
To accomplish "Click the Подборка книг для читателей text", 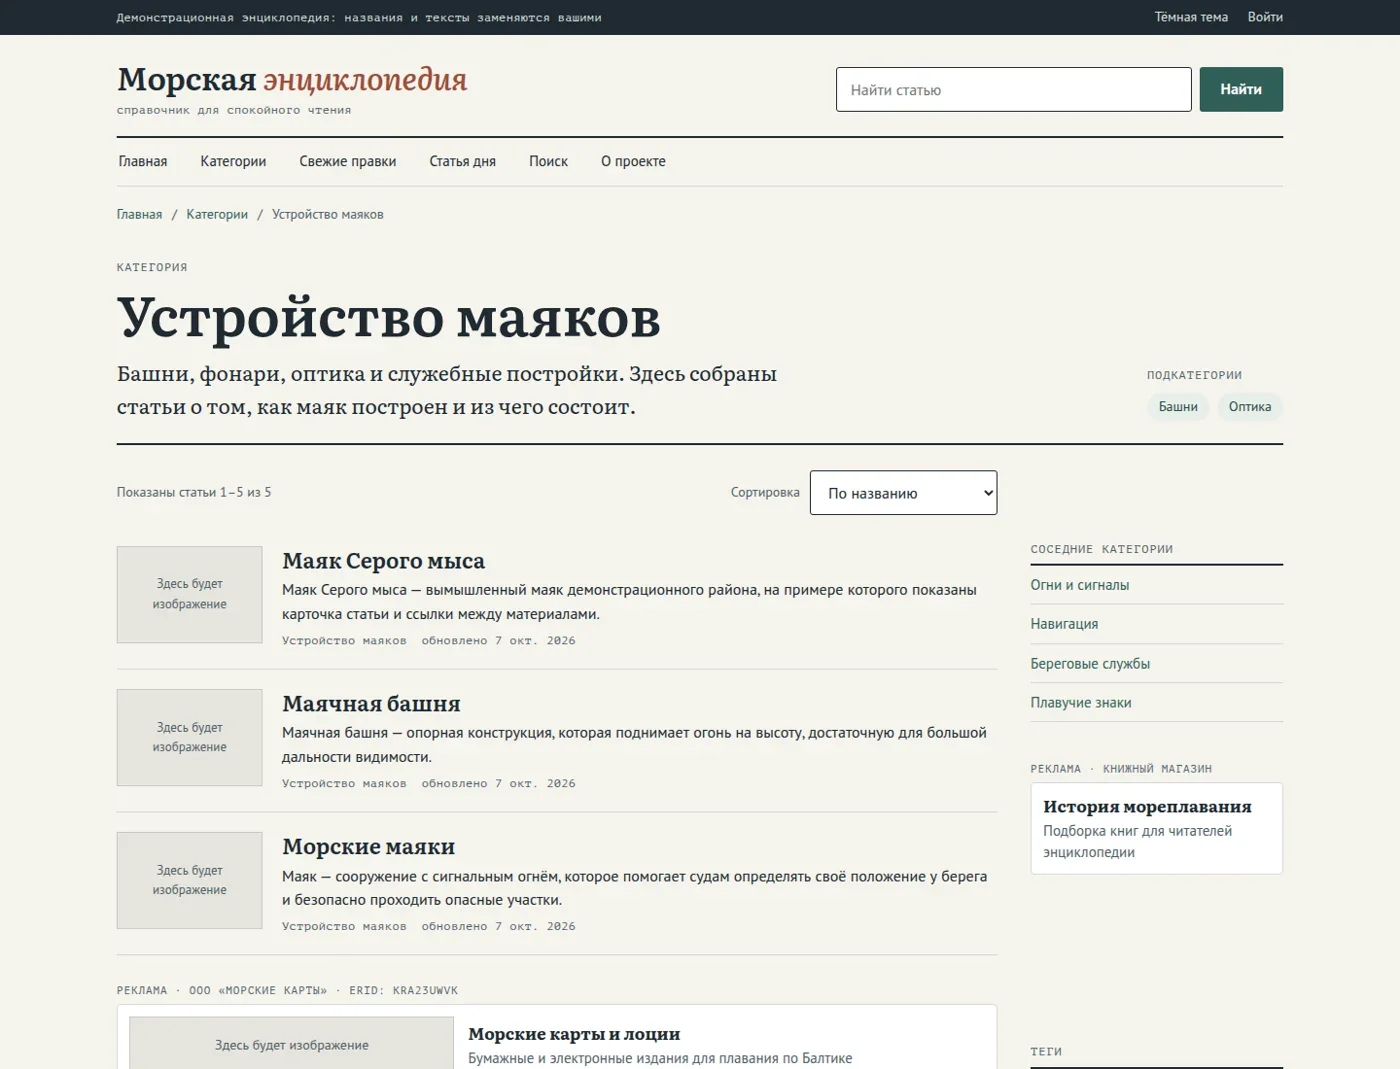I will [x=1137, y=842].
